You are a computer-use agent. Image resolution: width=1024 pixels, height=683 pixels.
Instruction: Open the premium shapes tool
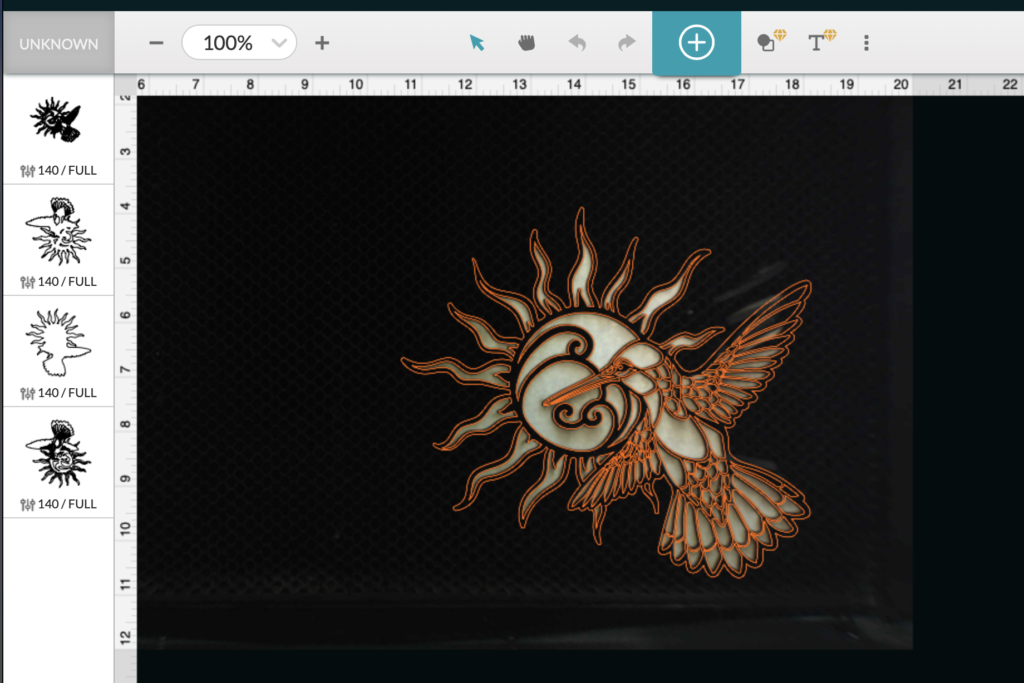[x=771, y=41]
